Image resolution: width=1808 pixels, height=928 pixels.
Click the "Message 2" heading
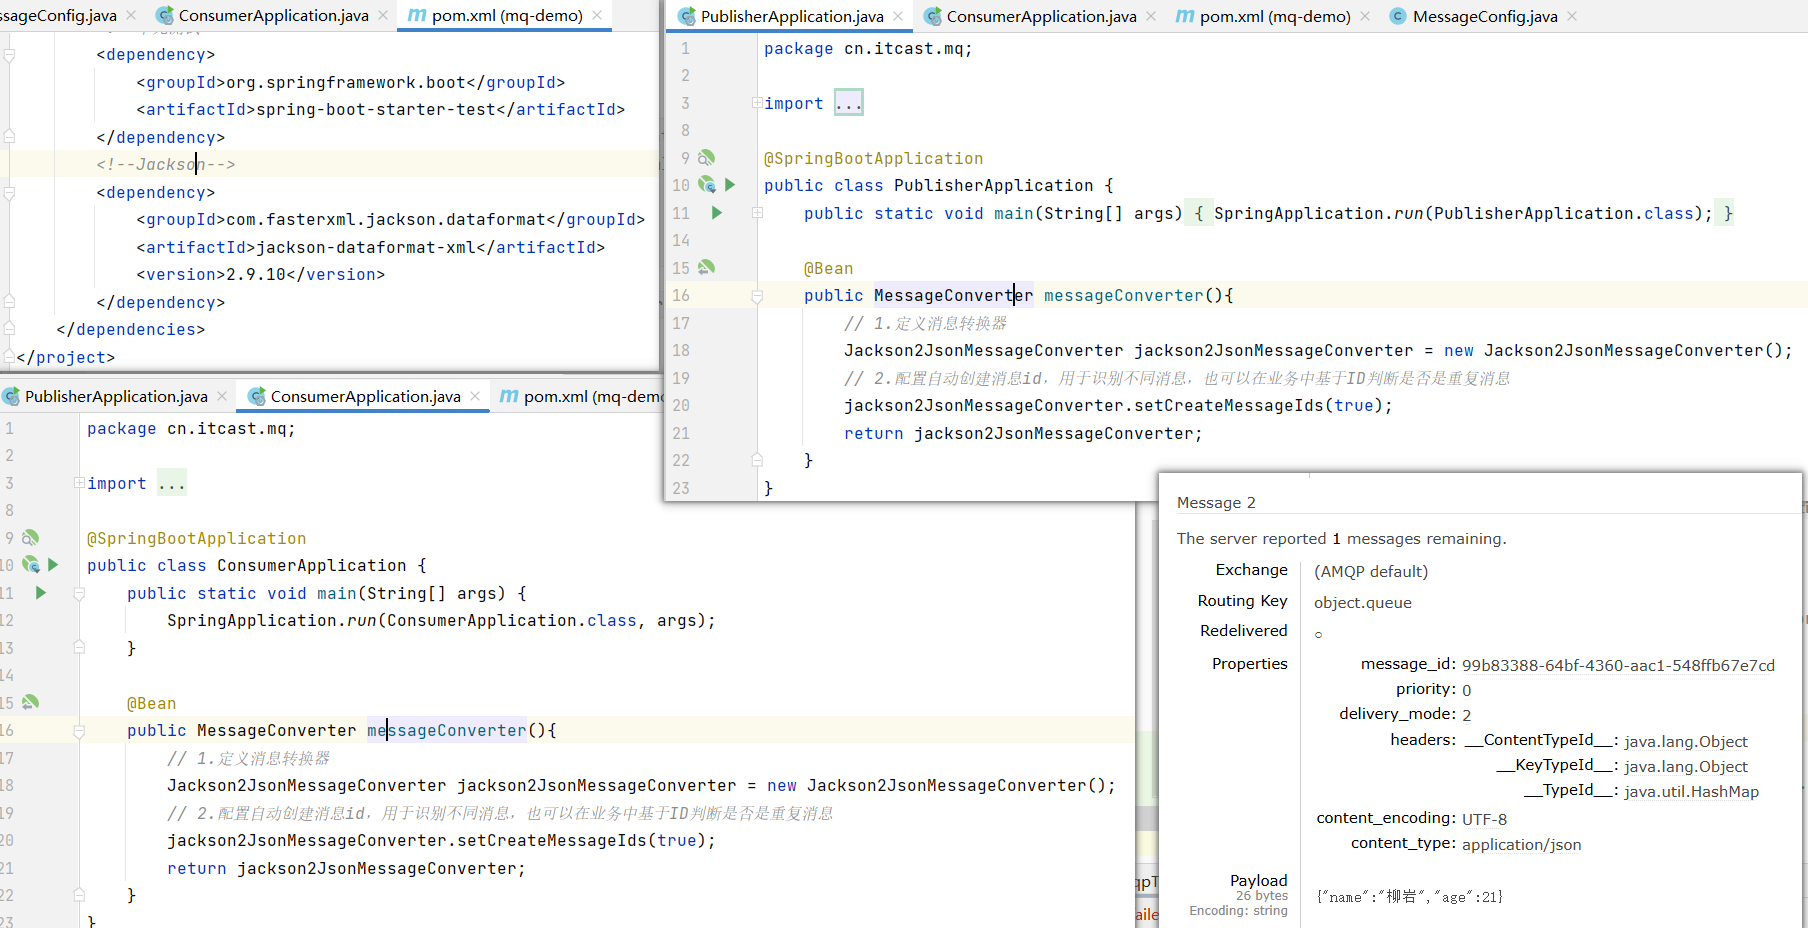(1216, 503)
